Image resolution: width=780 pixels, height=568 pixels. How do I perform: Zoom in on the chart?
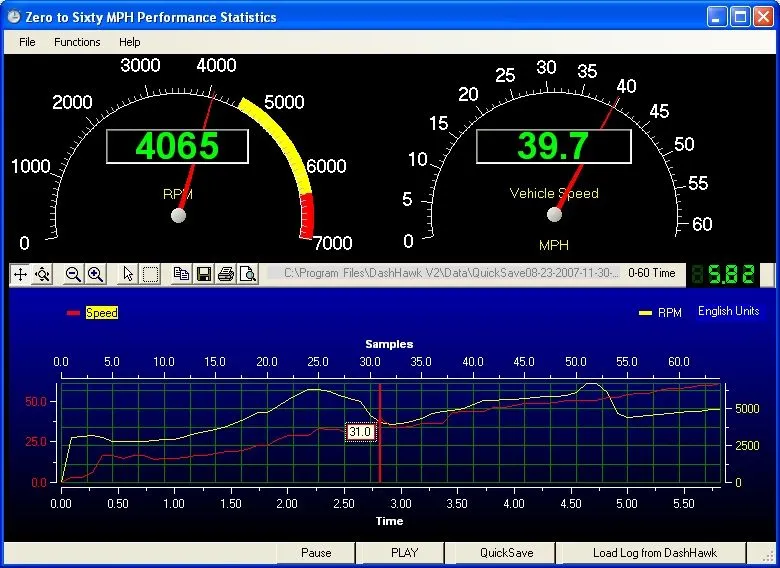(96, 274)
